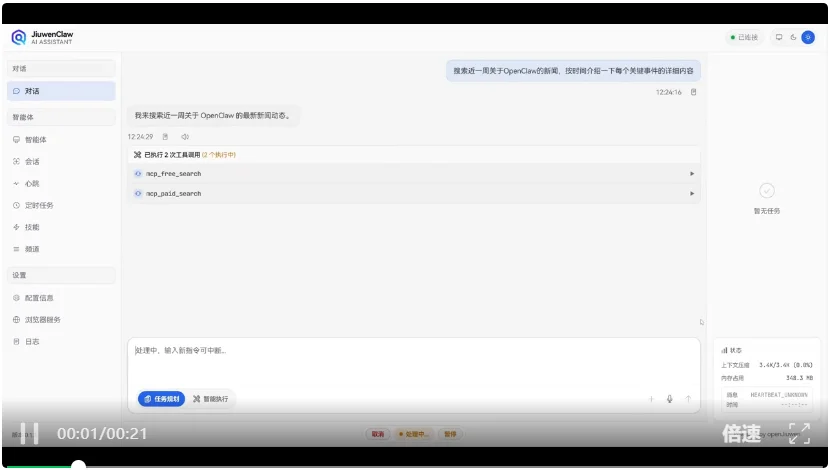This screenshot has width=830, height=470.
Task: Open 浏览器服务 in the sidebar
Action: [x=42, y=320]
